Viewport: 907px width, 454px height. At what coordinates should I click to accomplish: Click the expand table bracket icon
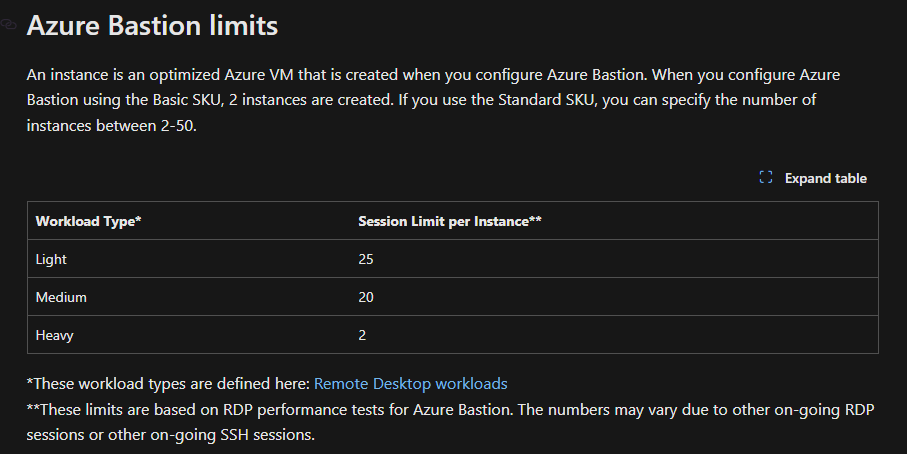click(x=765, y=178)
